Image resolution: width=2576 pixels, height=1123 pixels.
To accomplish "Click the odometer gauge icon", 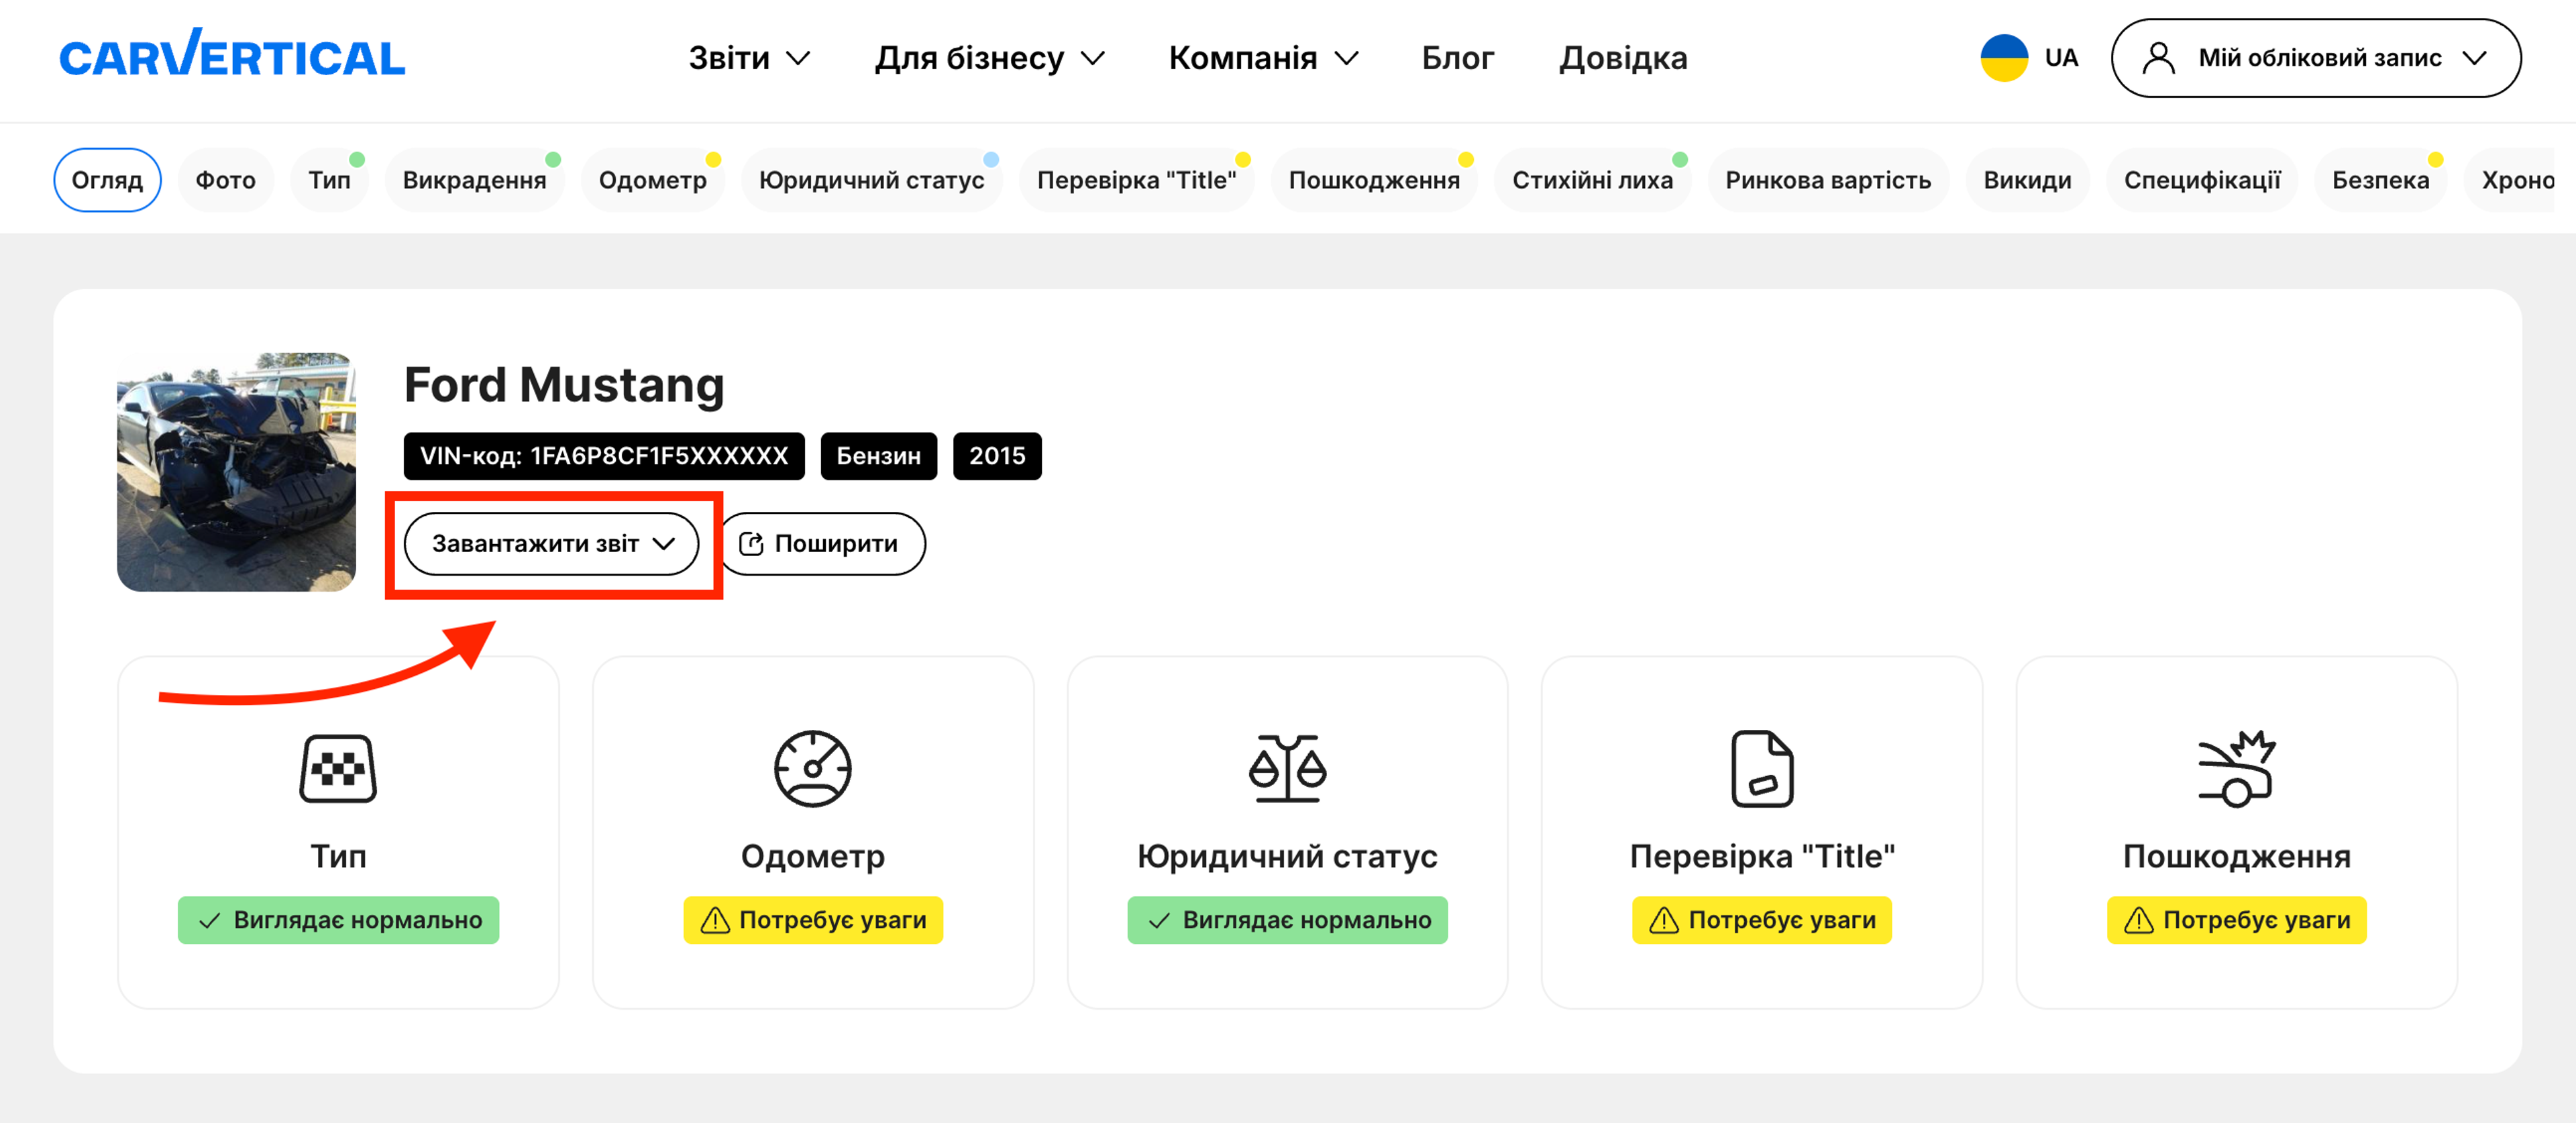I will click(x=813, y=768).
